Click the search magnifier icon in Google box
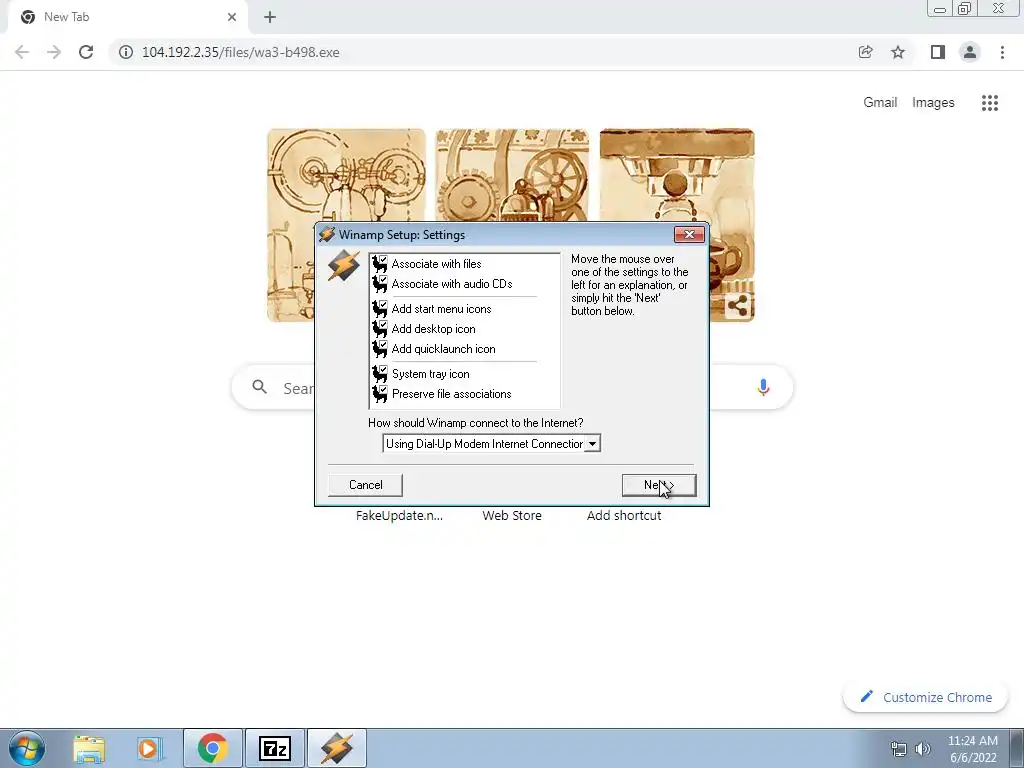The image size is (1024, 768). click(x=259, y=387)
